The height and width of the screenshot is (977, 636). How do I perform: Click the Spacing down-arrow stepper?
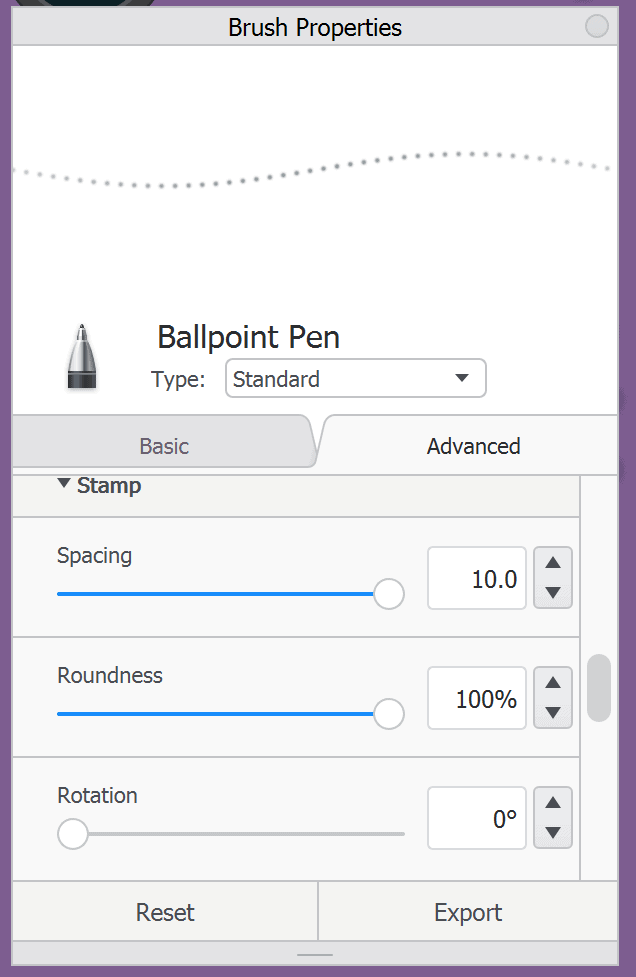[x=552, y=594]
